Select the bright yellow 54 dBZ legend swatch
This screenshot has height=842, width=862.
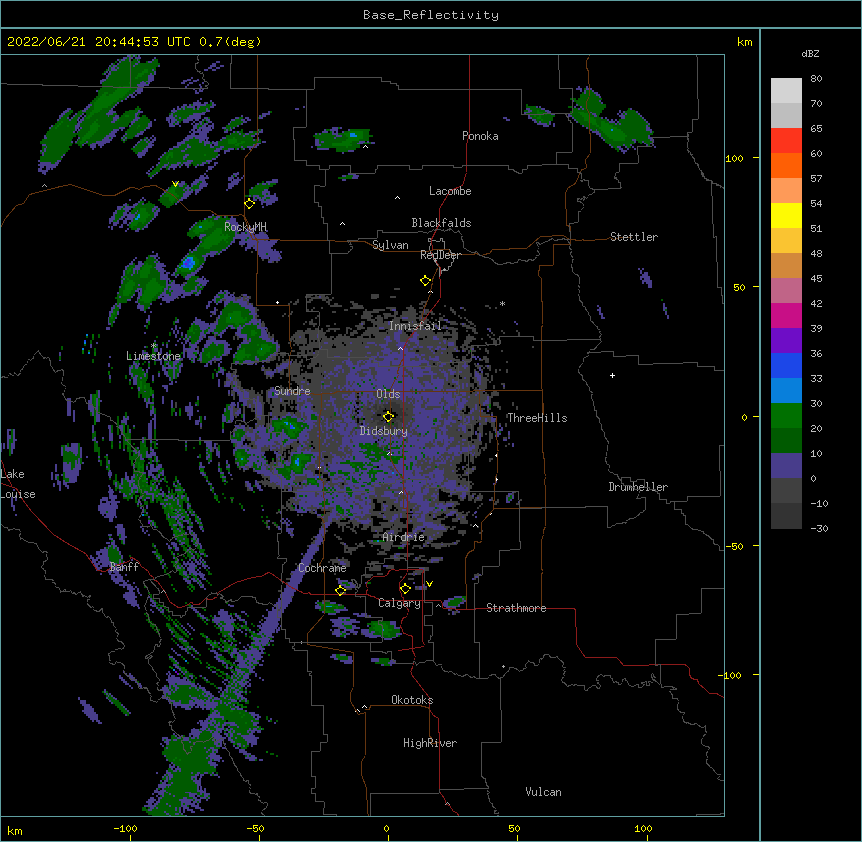(x=786, y=215)
